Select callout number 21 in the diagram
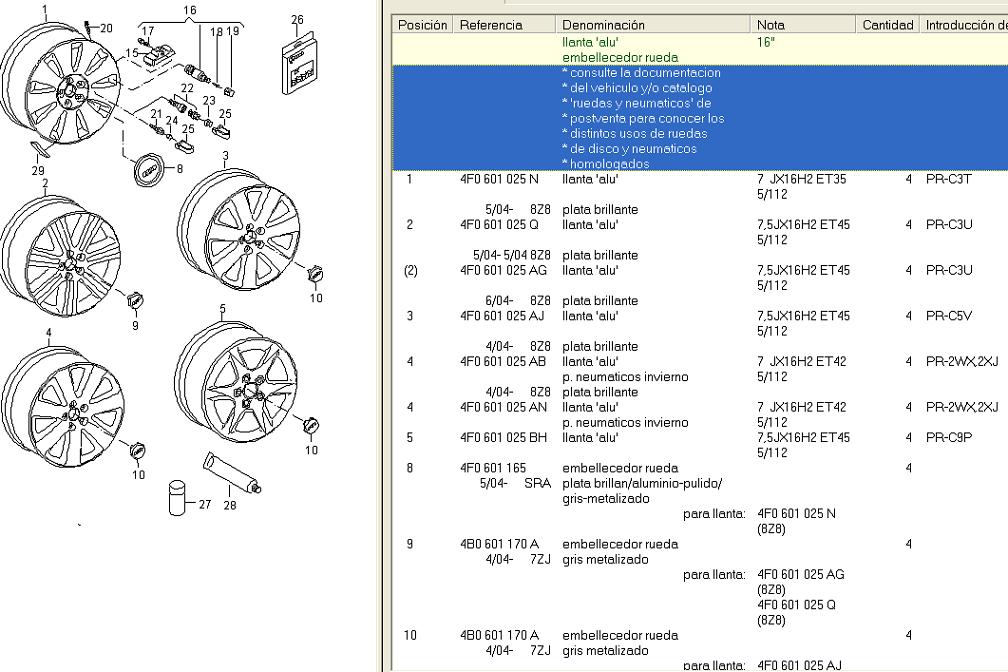 (x=157, y=114)
